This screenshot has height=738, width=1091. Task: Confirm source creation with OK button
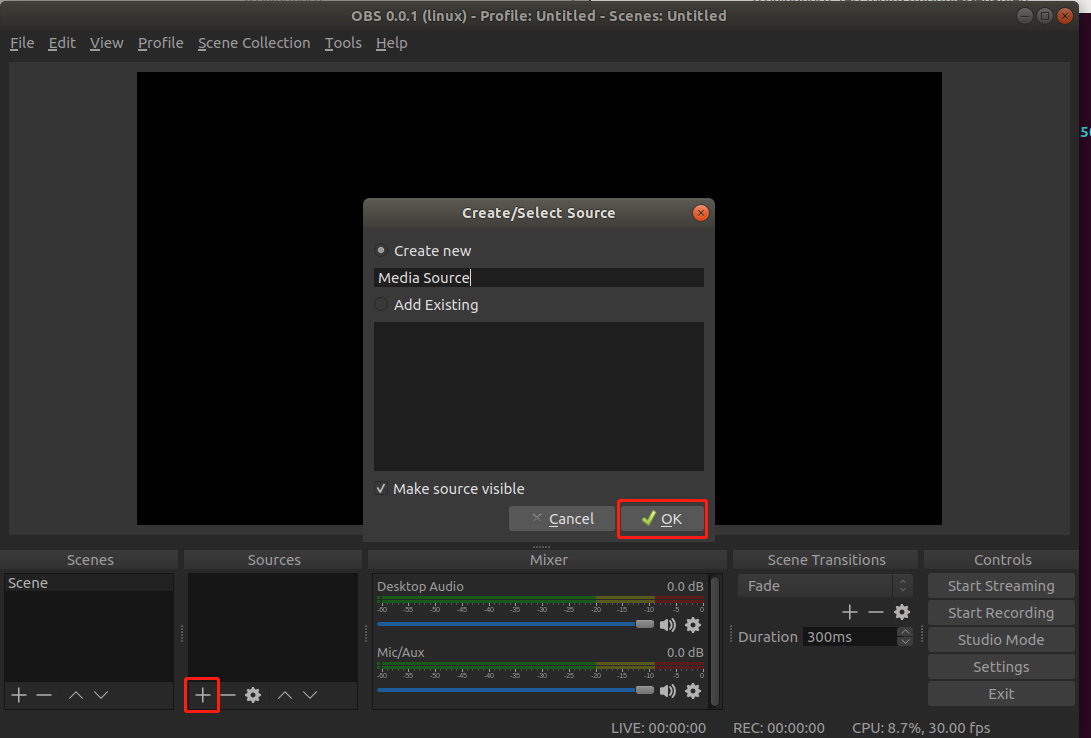[x=662, y=519]
